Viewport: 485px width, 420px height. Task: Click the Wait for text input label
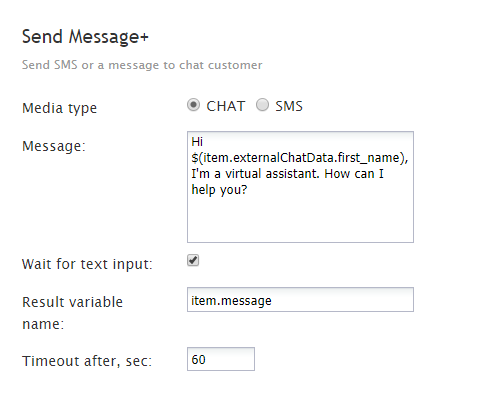(87, 264)
